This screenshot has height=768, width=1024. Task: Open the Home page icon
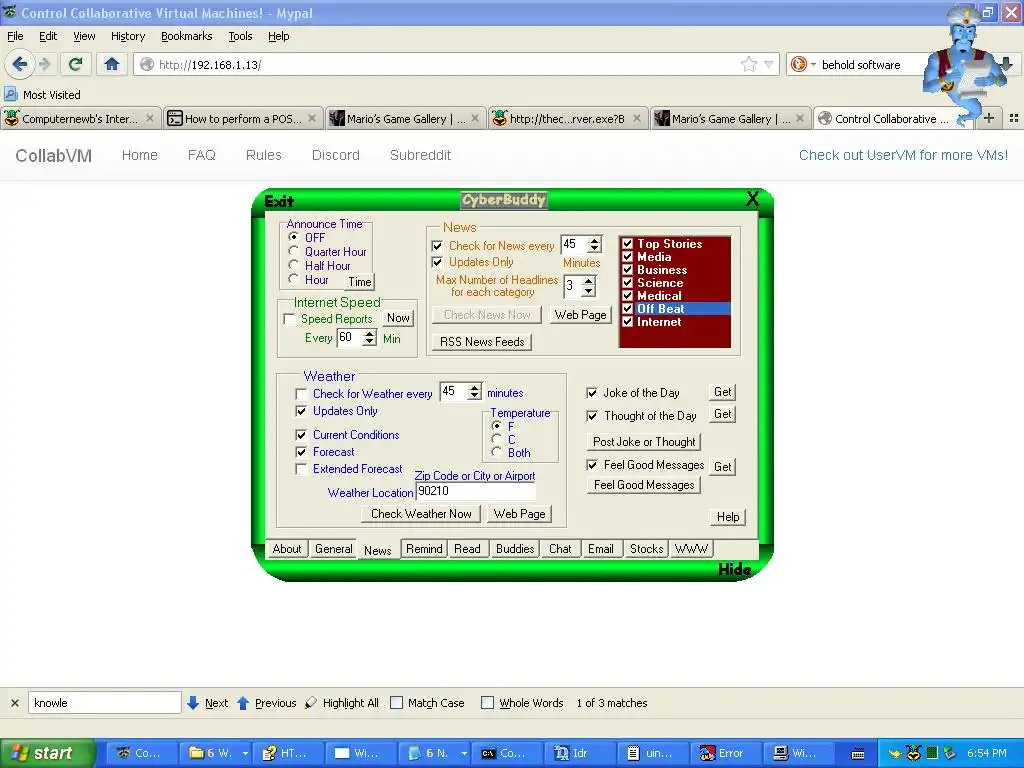click(x=112, y=64)
